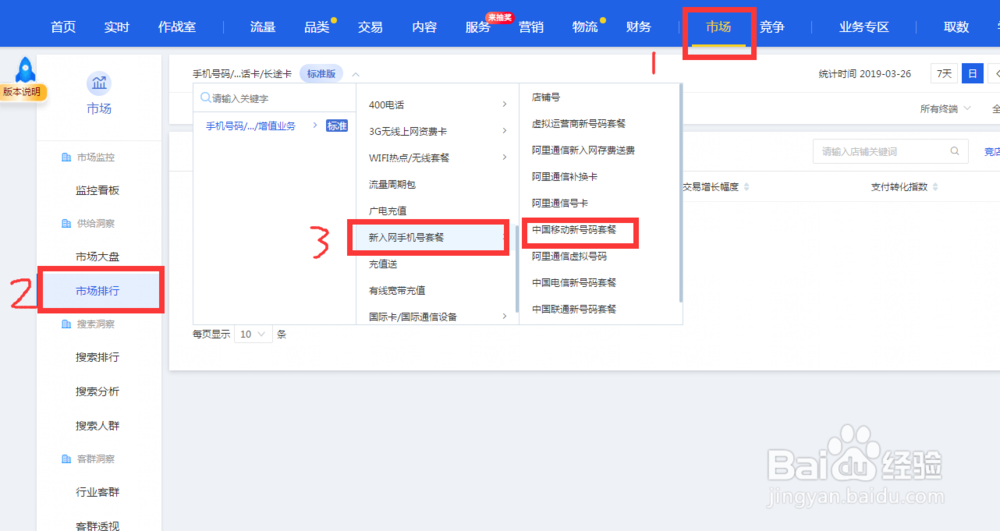1000x531 pixels.
Task: Sort by 支付转化指数 column arrows
Action: tap(935, 187)
